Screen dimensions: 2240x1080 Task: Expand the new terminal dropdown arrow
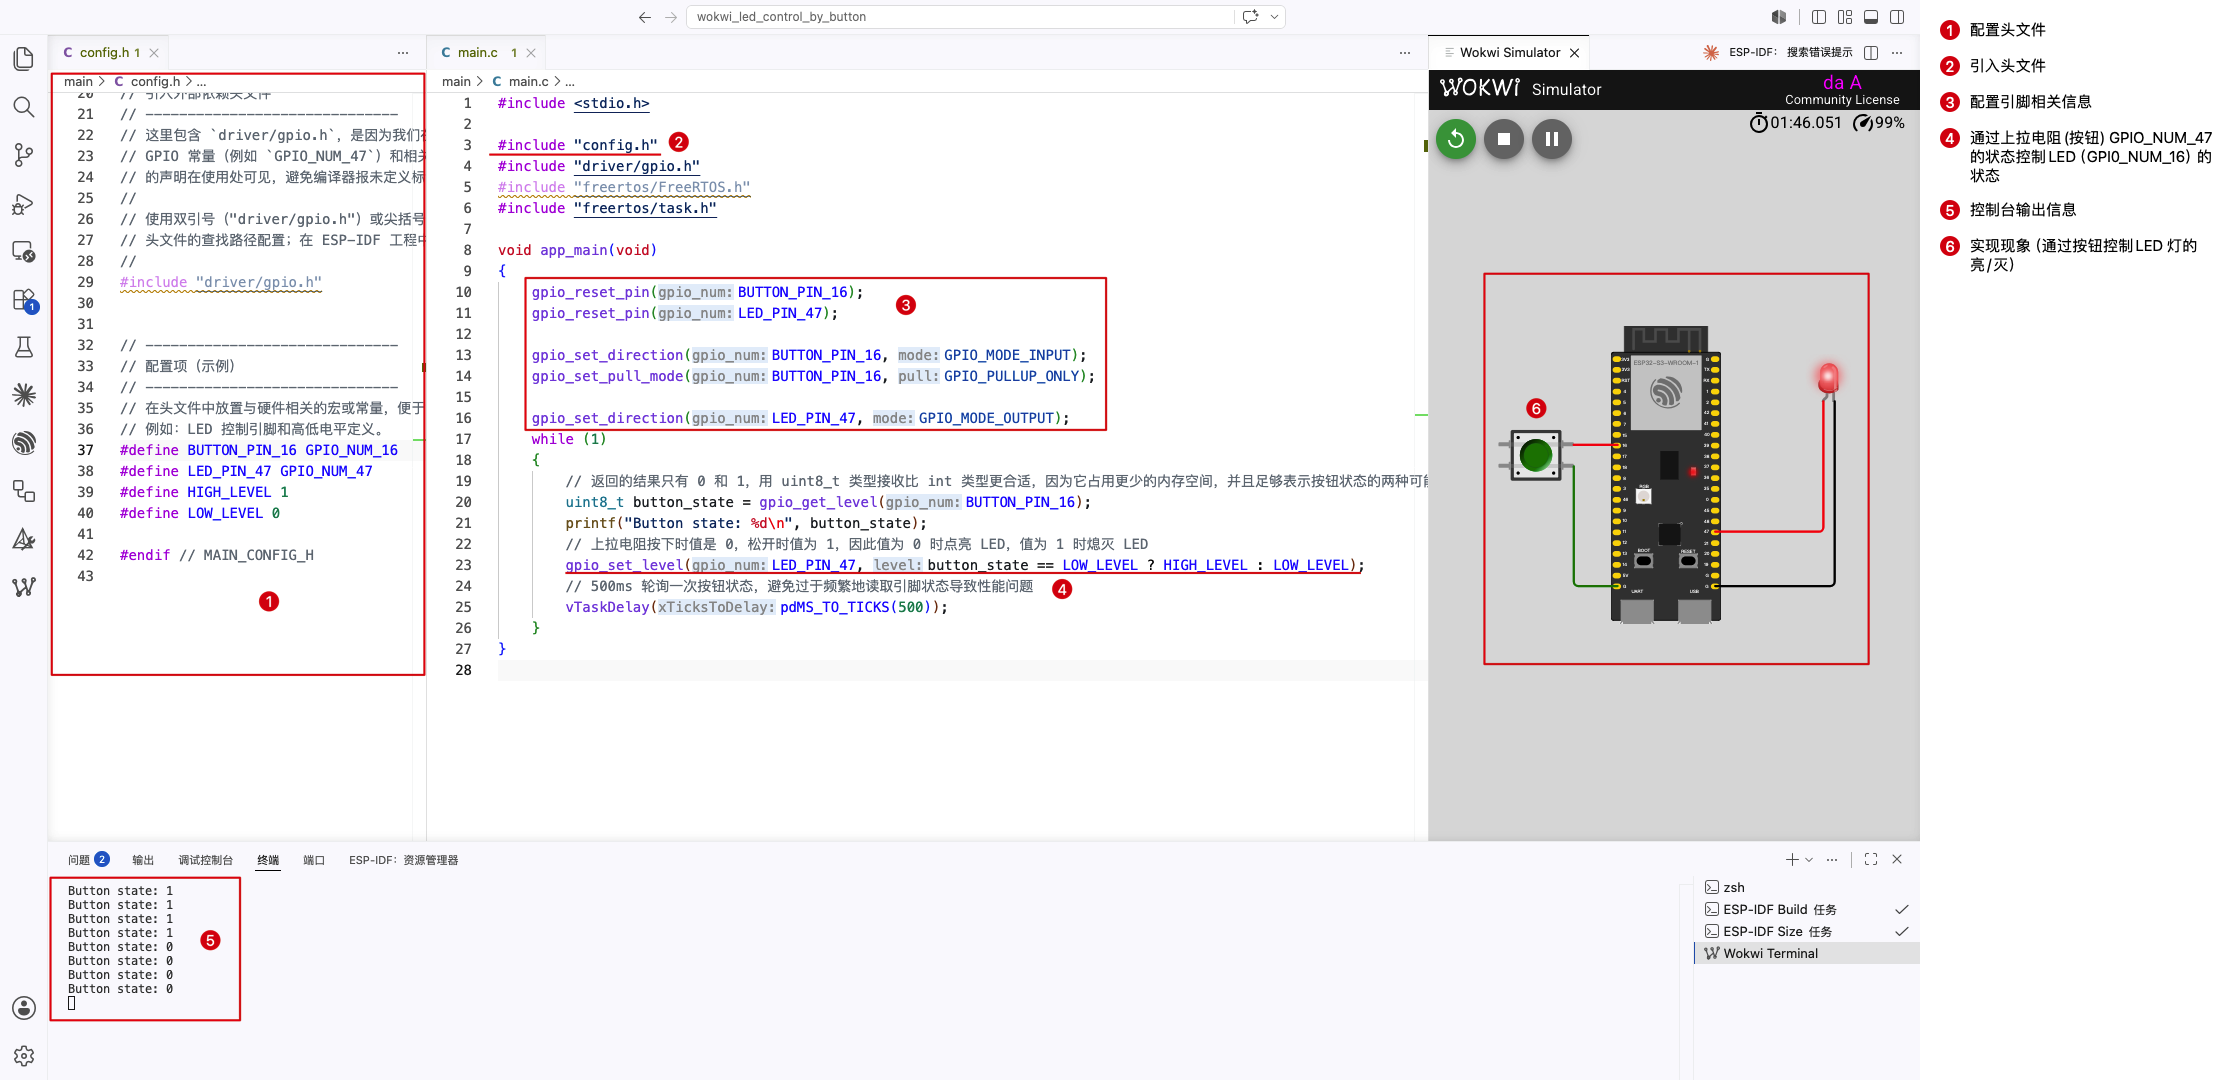pyautogui.click(x=1809, y=860)
